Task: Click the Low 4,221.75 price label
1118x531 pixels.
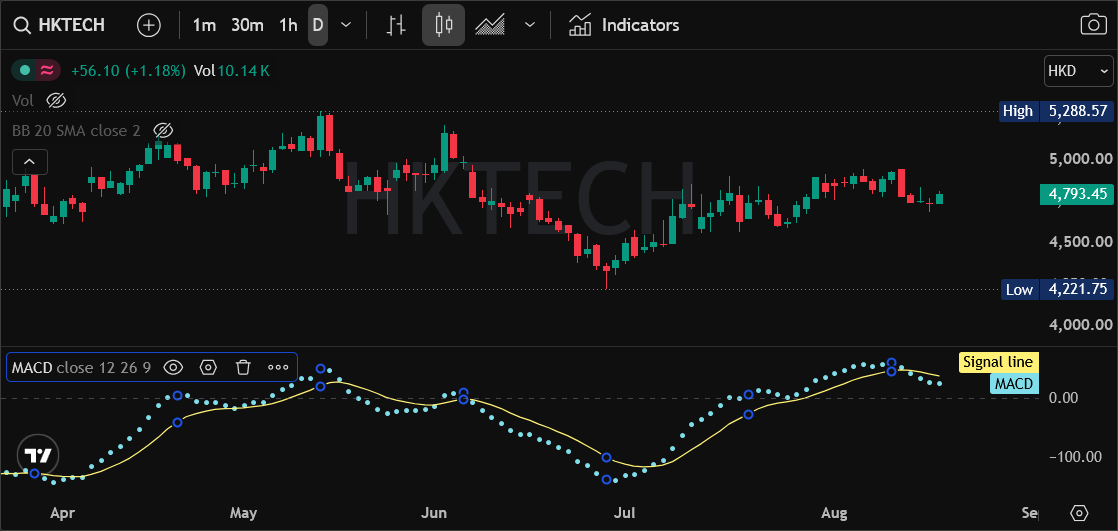Action: (1057, 289)
